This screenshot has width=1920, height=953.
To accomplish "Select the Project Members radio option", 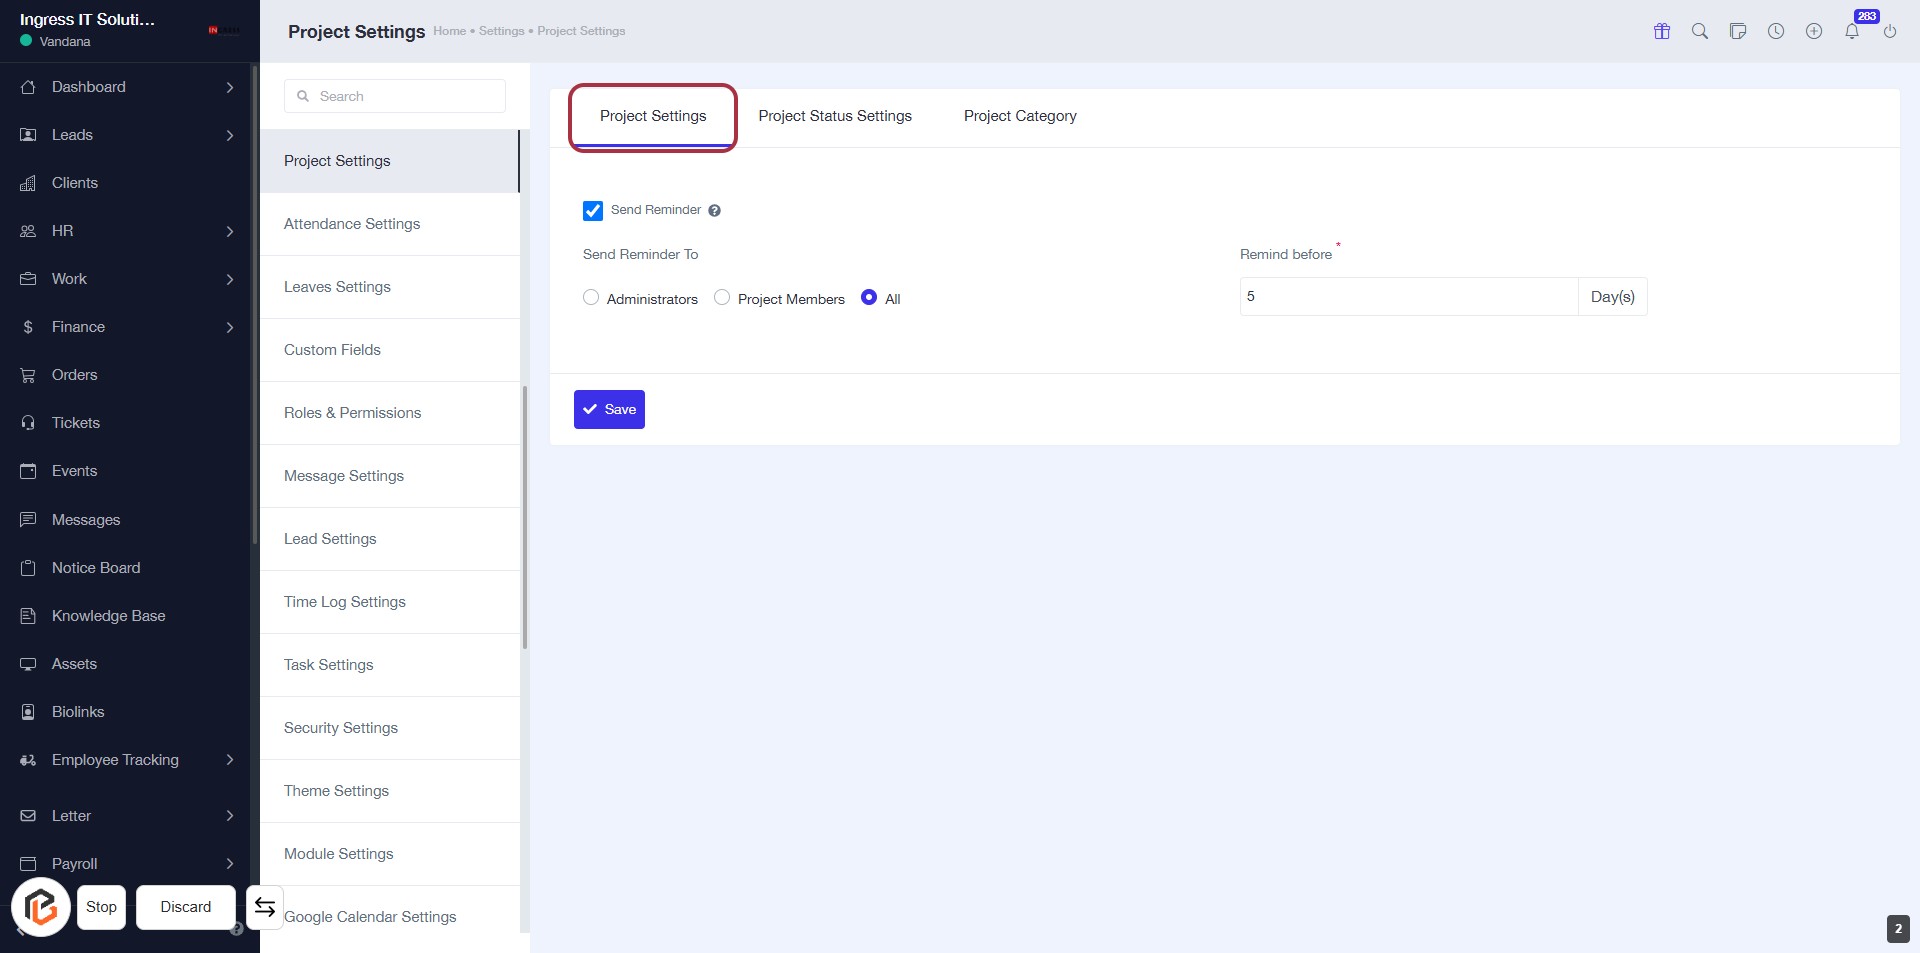I will 722,298.
